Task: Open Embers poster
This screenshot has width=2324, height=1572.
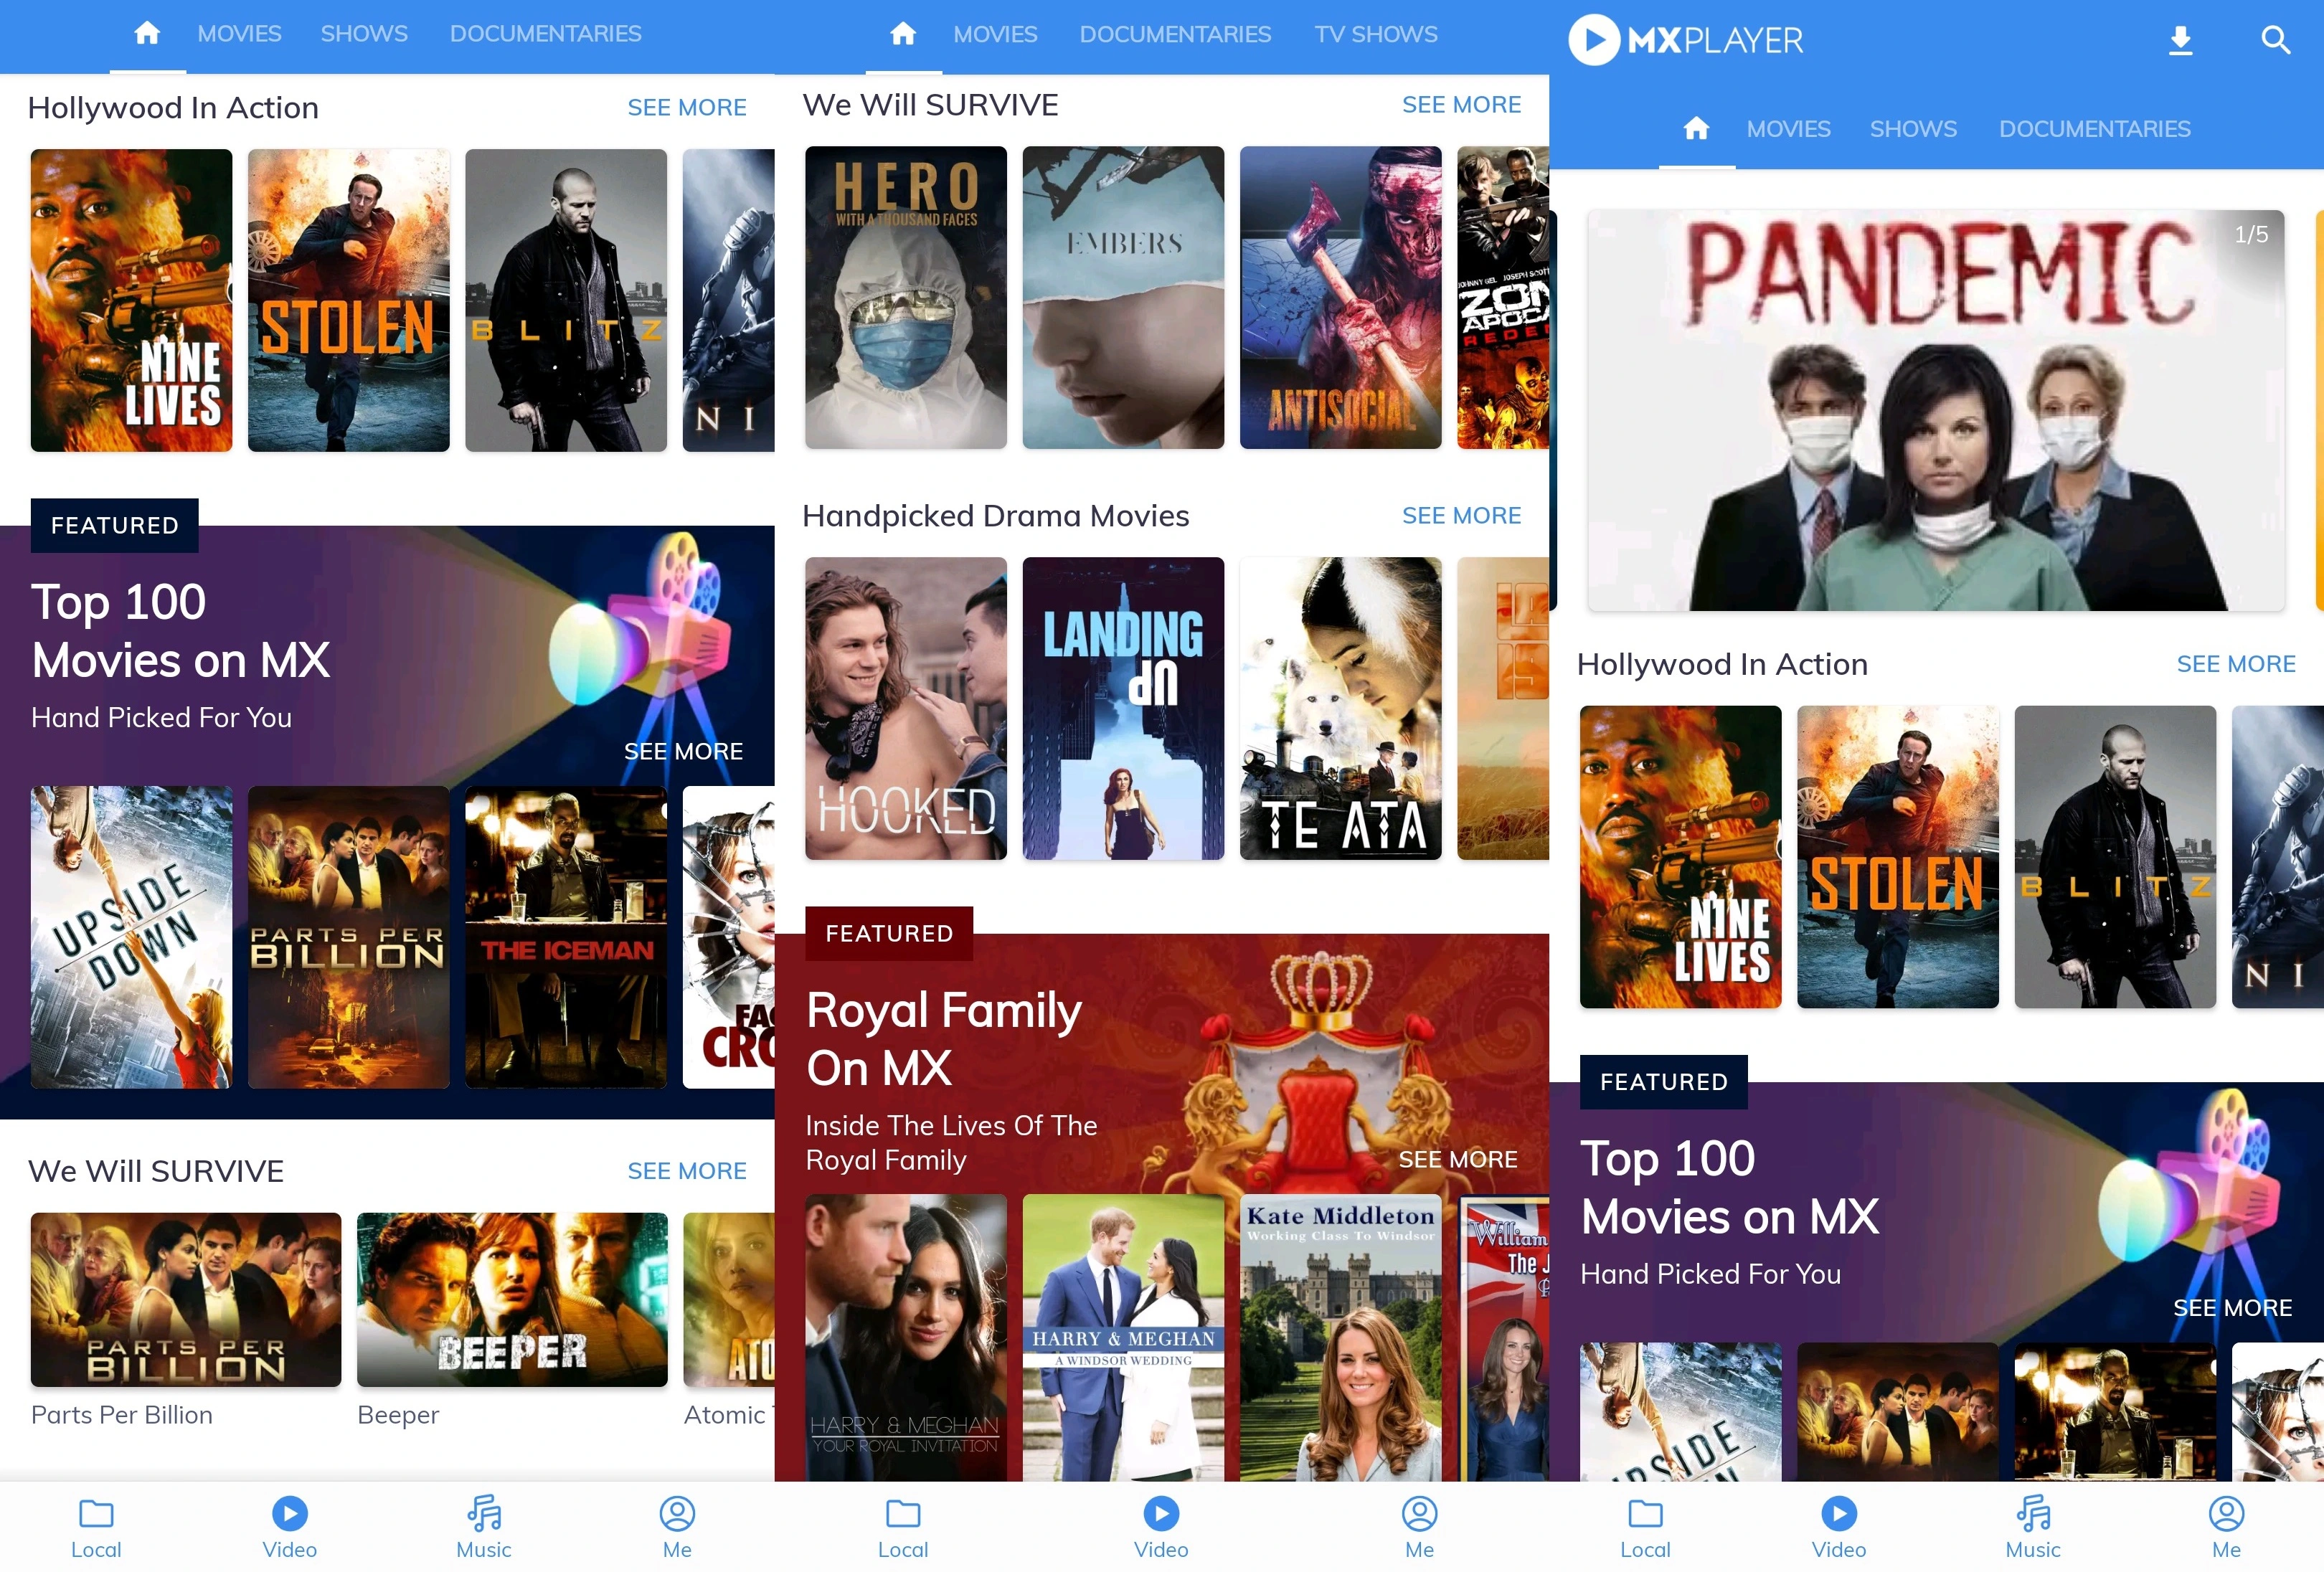Action: [x=1123, y=297]
